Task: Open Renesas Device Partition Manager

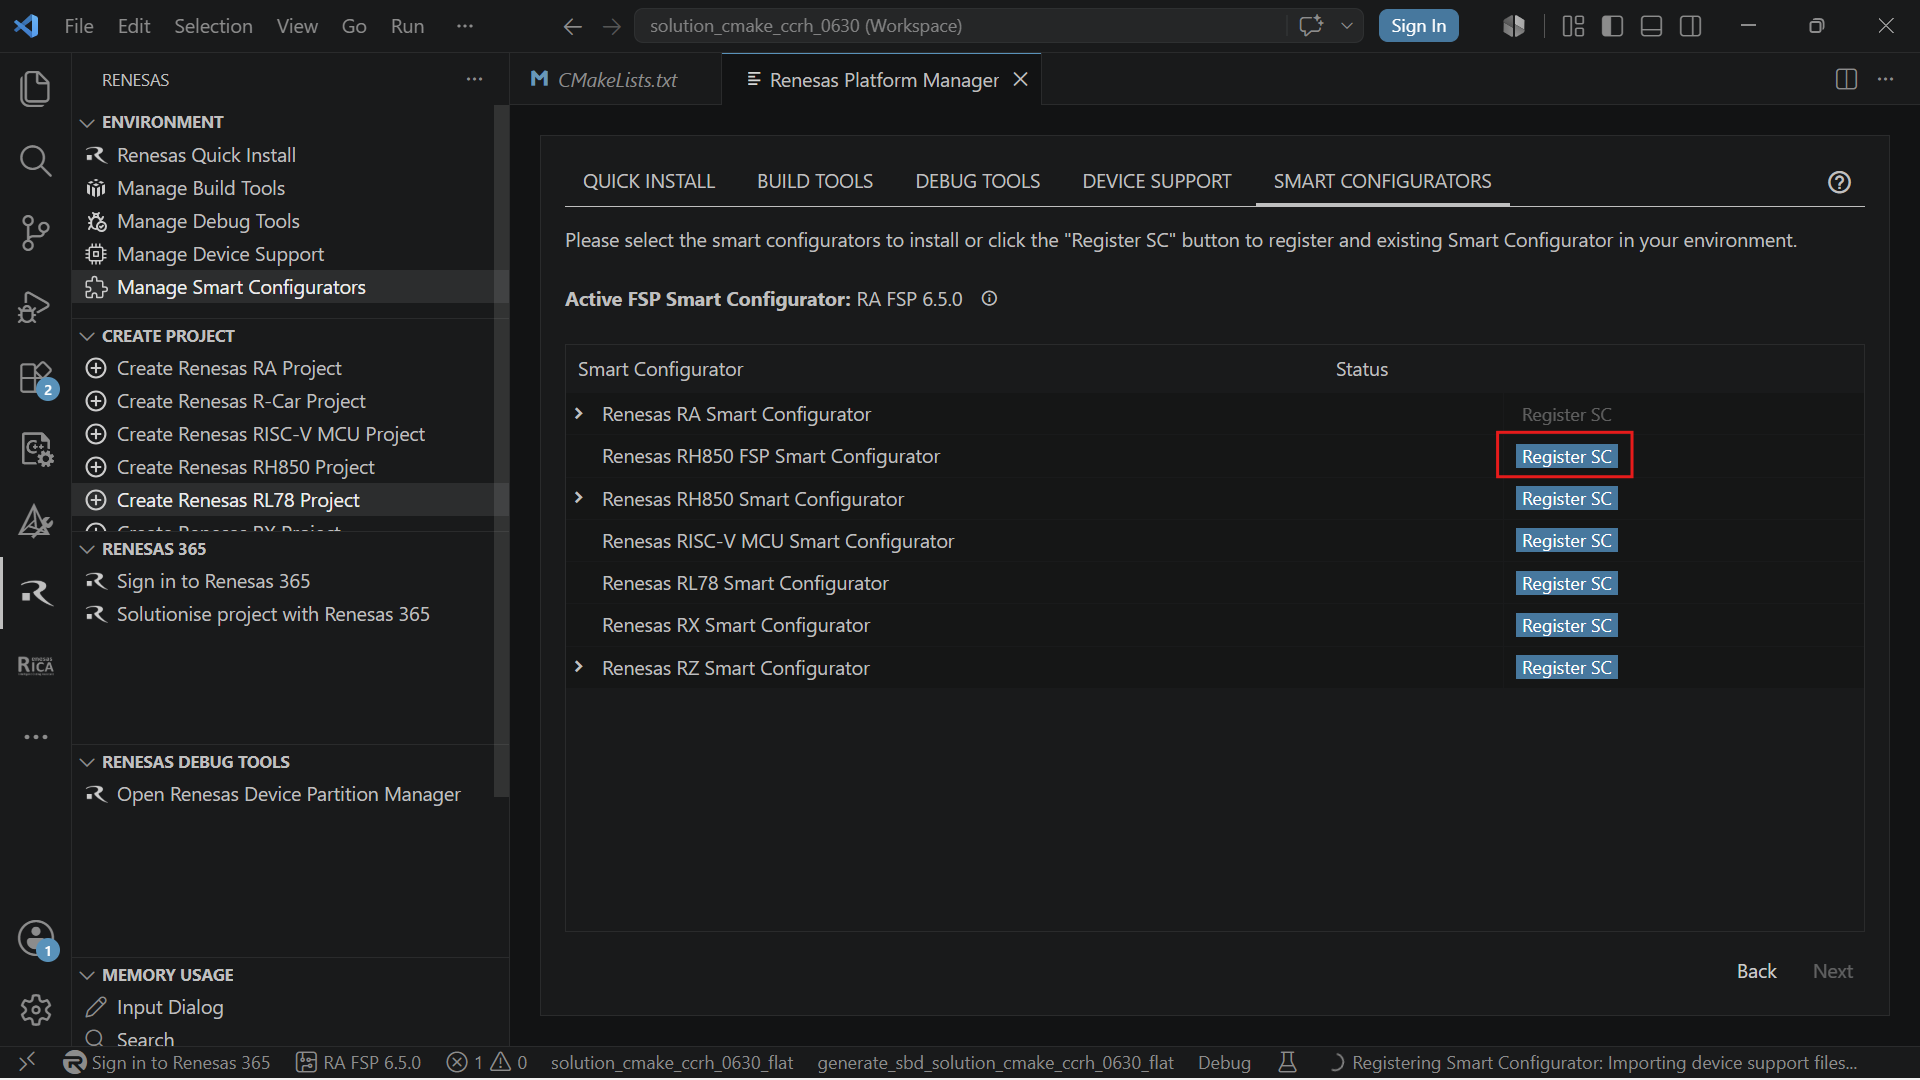Action: point(288,794)
